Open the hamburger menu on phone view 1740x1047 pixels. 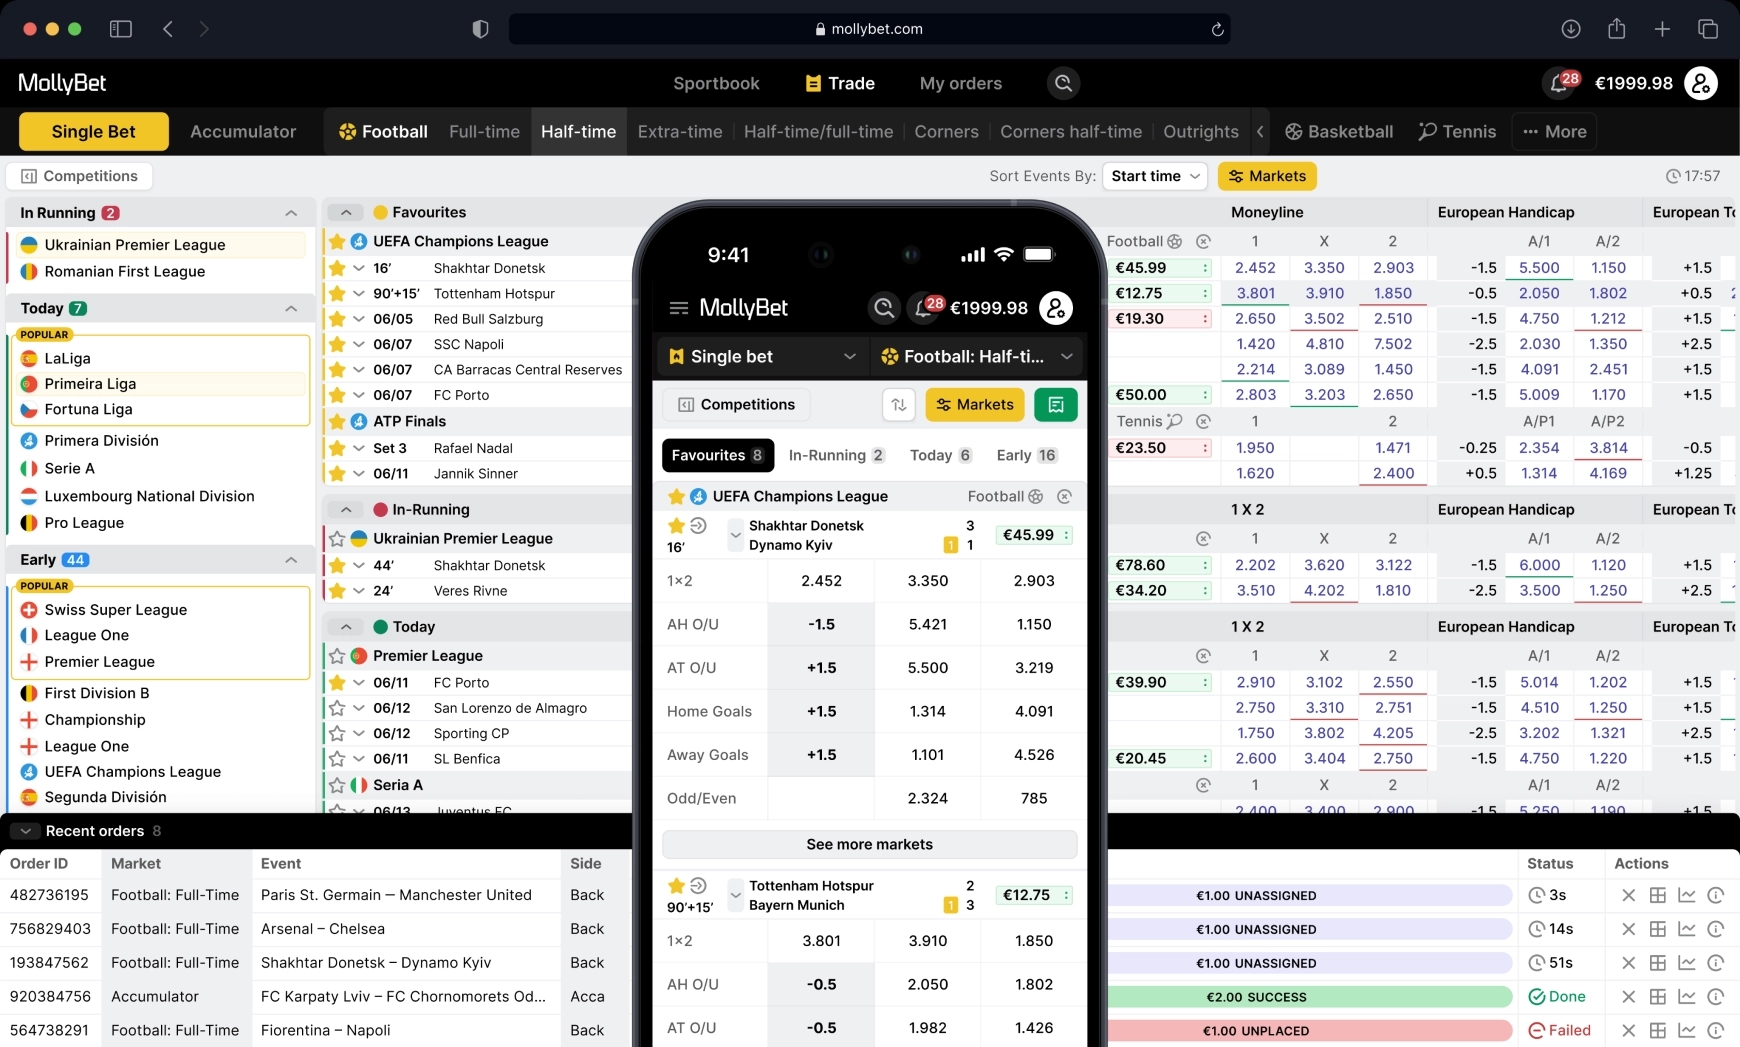[679, 308]
